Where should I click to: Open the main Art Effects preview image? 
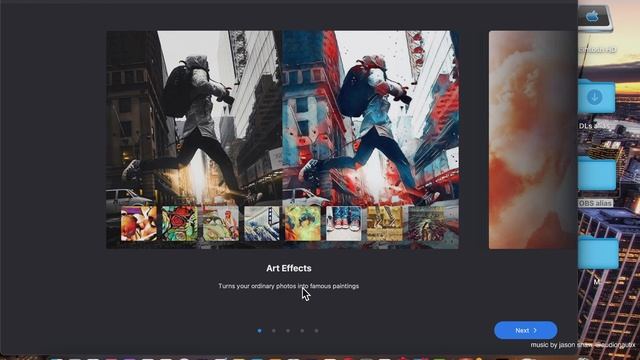coord(282,140)
